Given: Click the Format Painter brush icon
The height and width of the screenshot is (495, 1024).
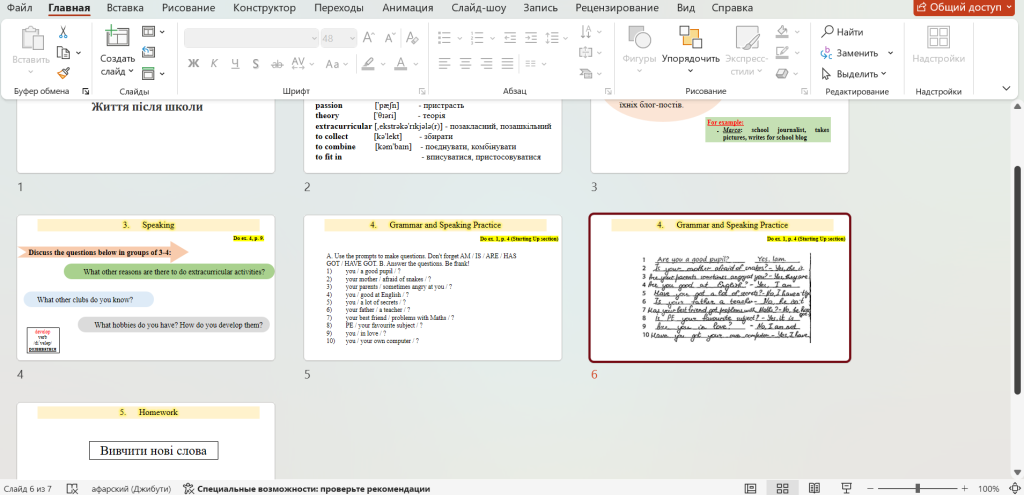Looking at the screenshot, I should [x=63, y=72].
